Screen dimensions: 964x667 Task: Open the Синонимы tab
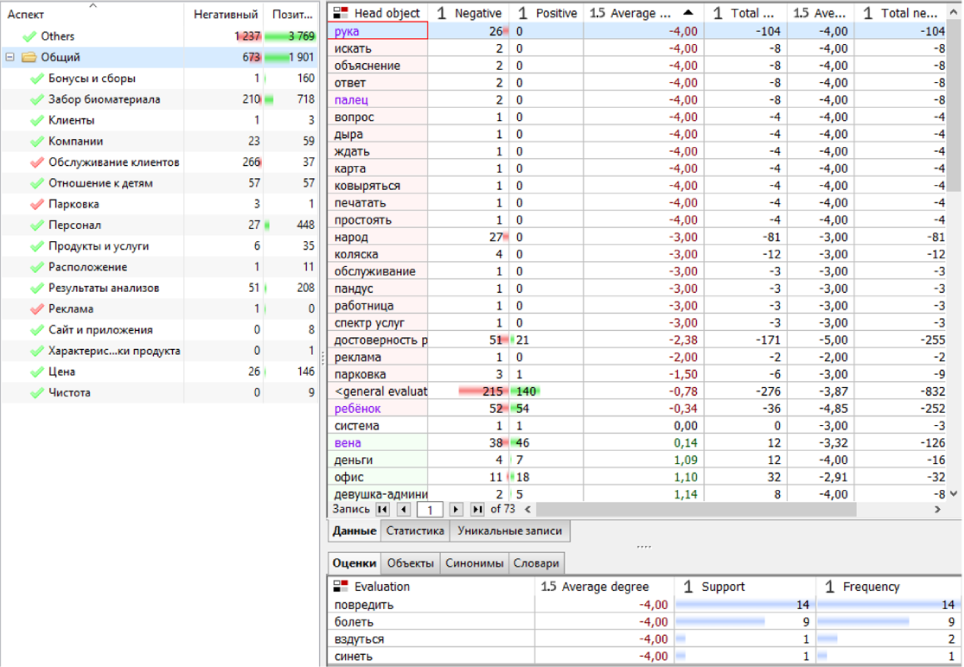coord(475,563)
